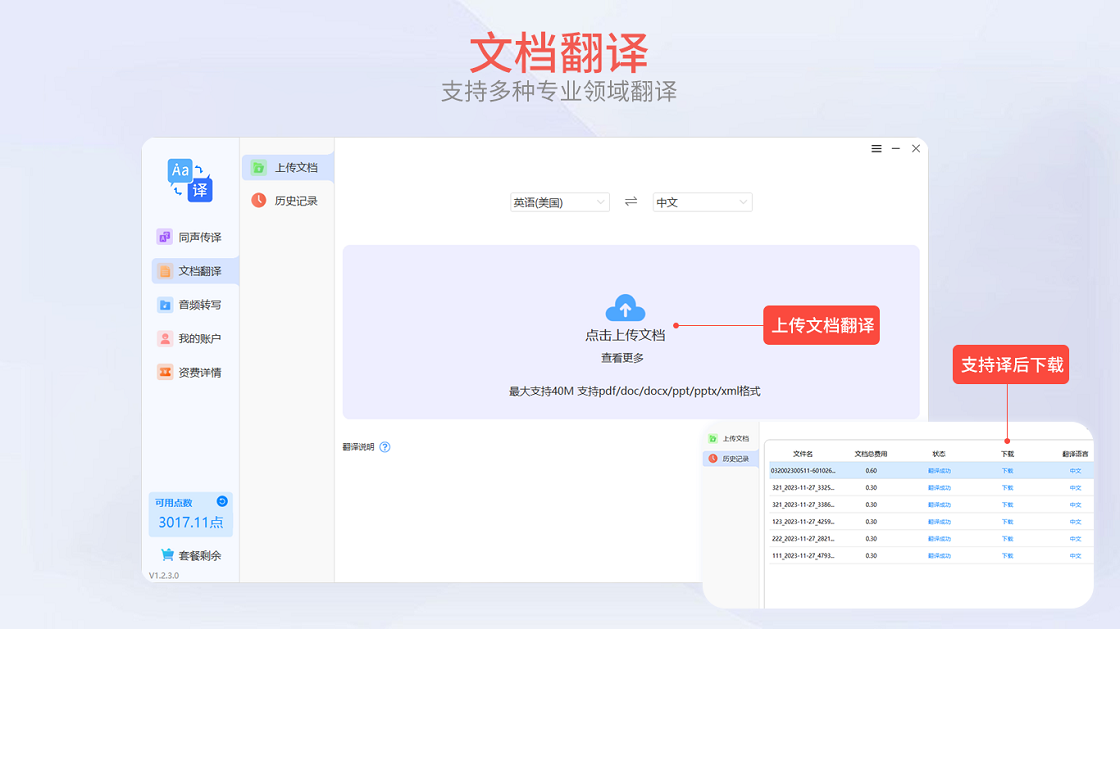Download file 321_2023-11-27_3325 via 下载 link
Viewport: 1120px width, 760px height.
[1007, 488]
